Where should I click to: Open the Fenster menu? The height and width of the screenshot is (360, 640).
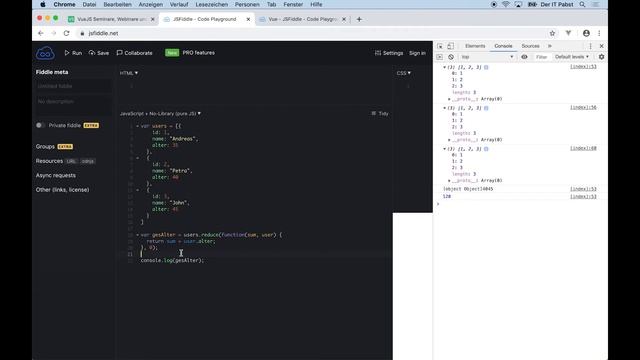[x=293, y=4]
